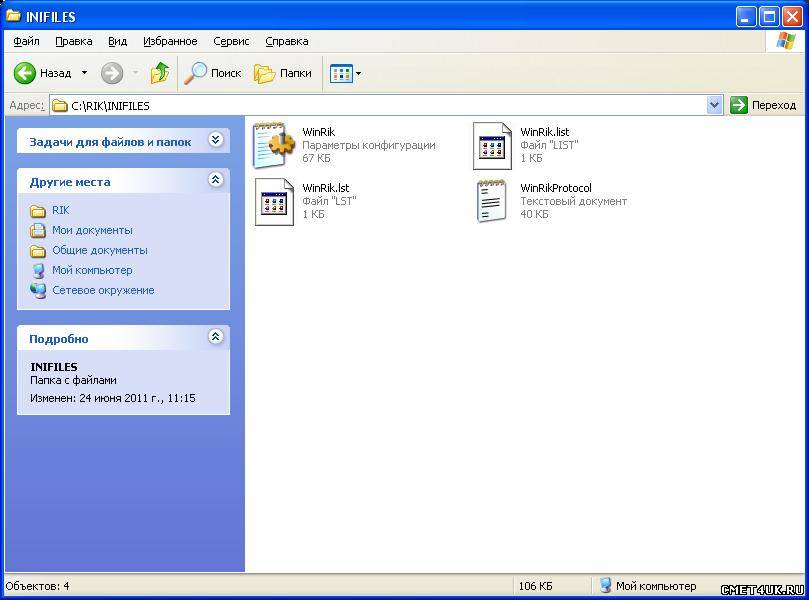
Task: Click the Назад button label
Action: pyautogui.click(x=55, y=73)
